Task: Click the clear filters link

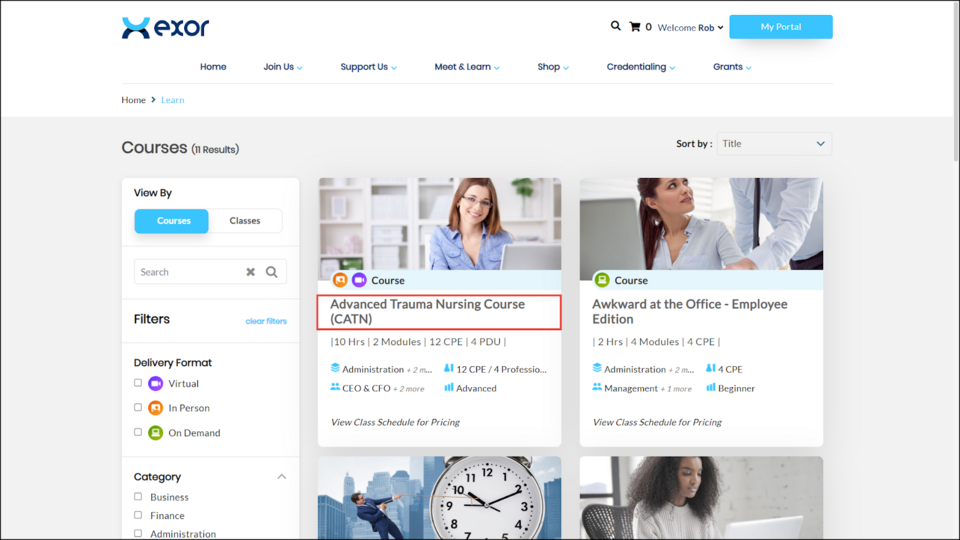Action: (x=266, y=321)
